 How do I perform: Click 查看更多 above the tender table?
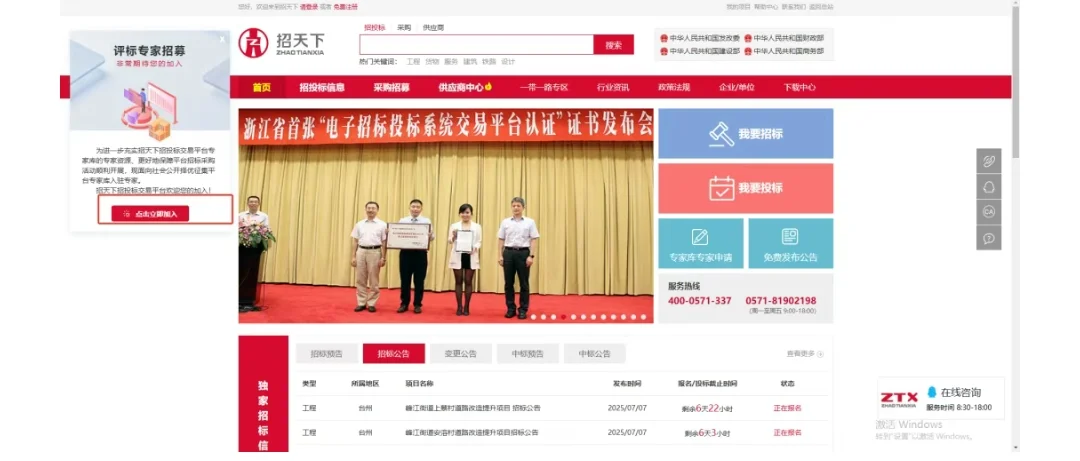pyautogui.click(x=804, y=354)
